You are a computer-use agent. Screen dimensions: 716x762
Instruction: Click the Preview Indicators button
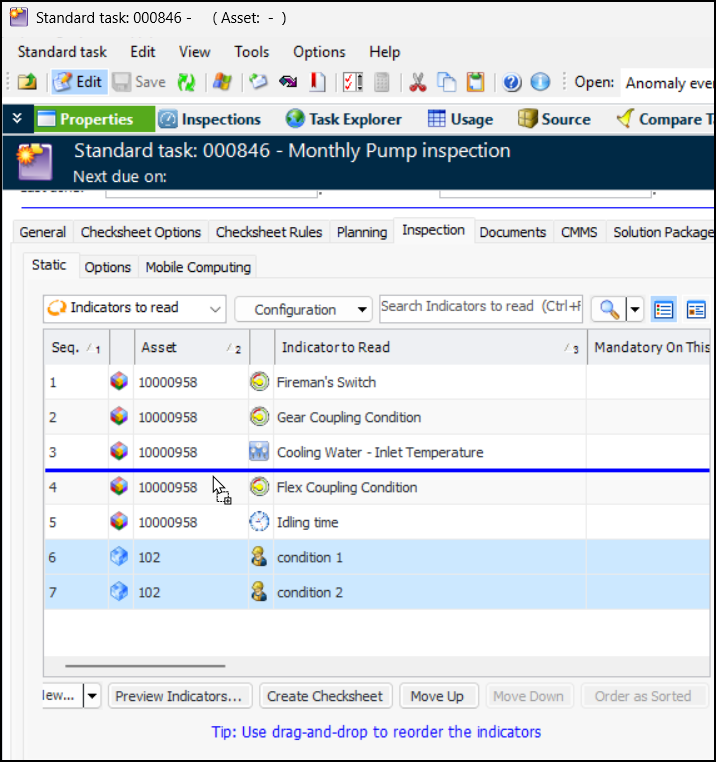pyautogui.click(x=180, y=696)
